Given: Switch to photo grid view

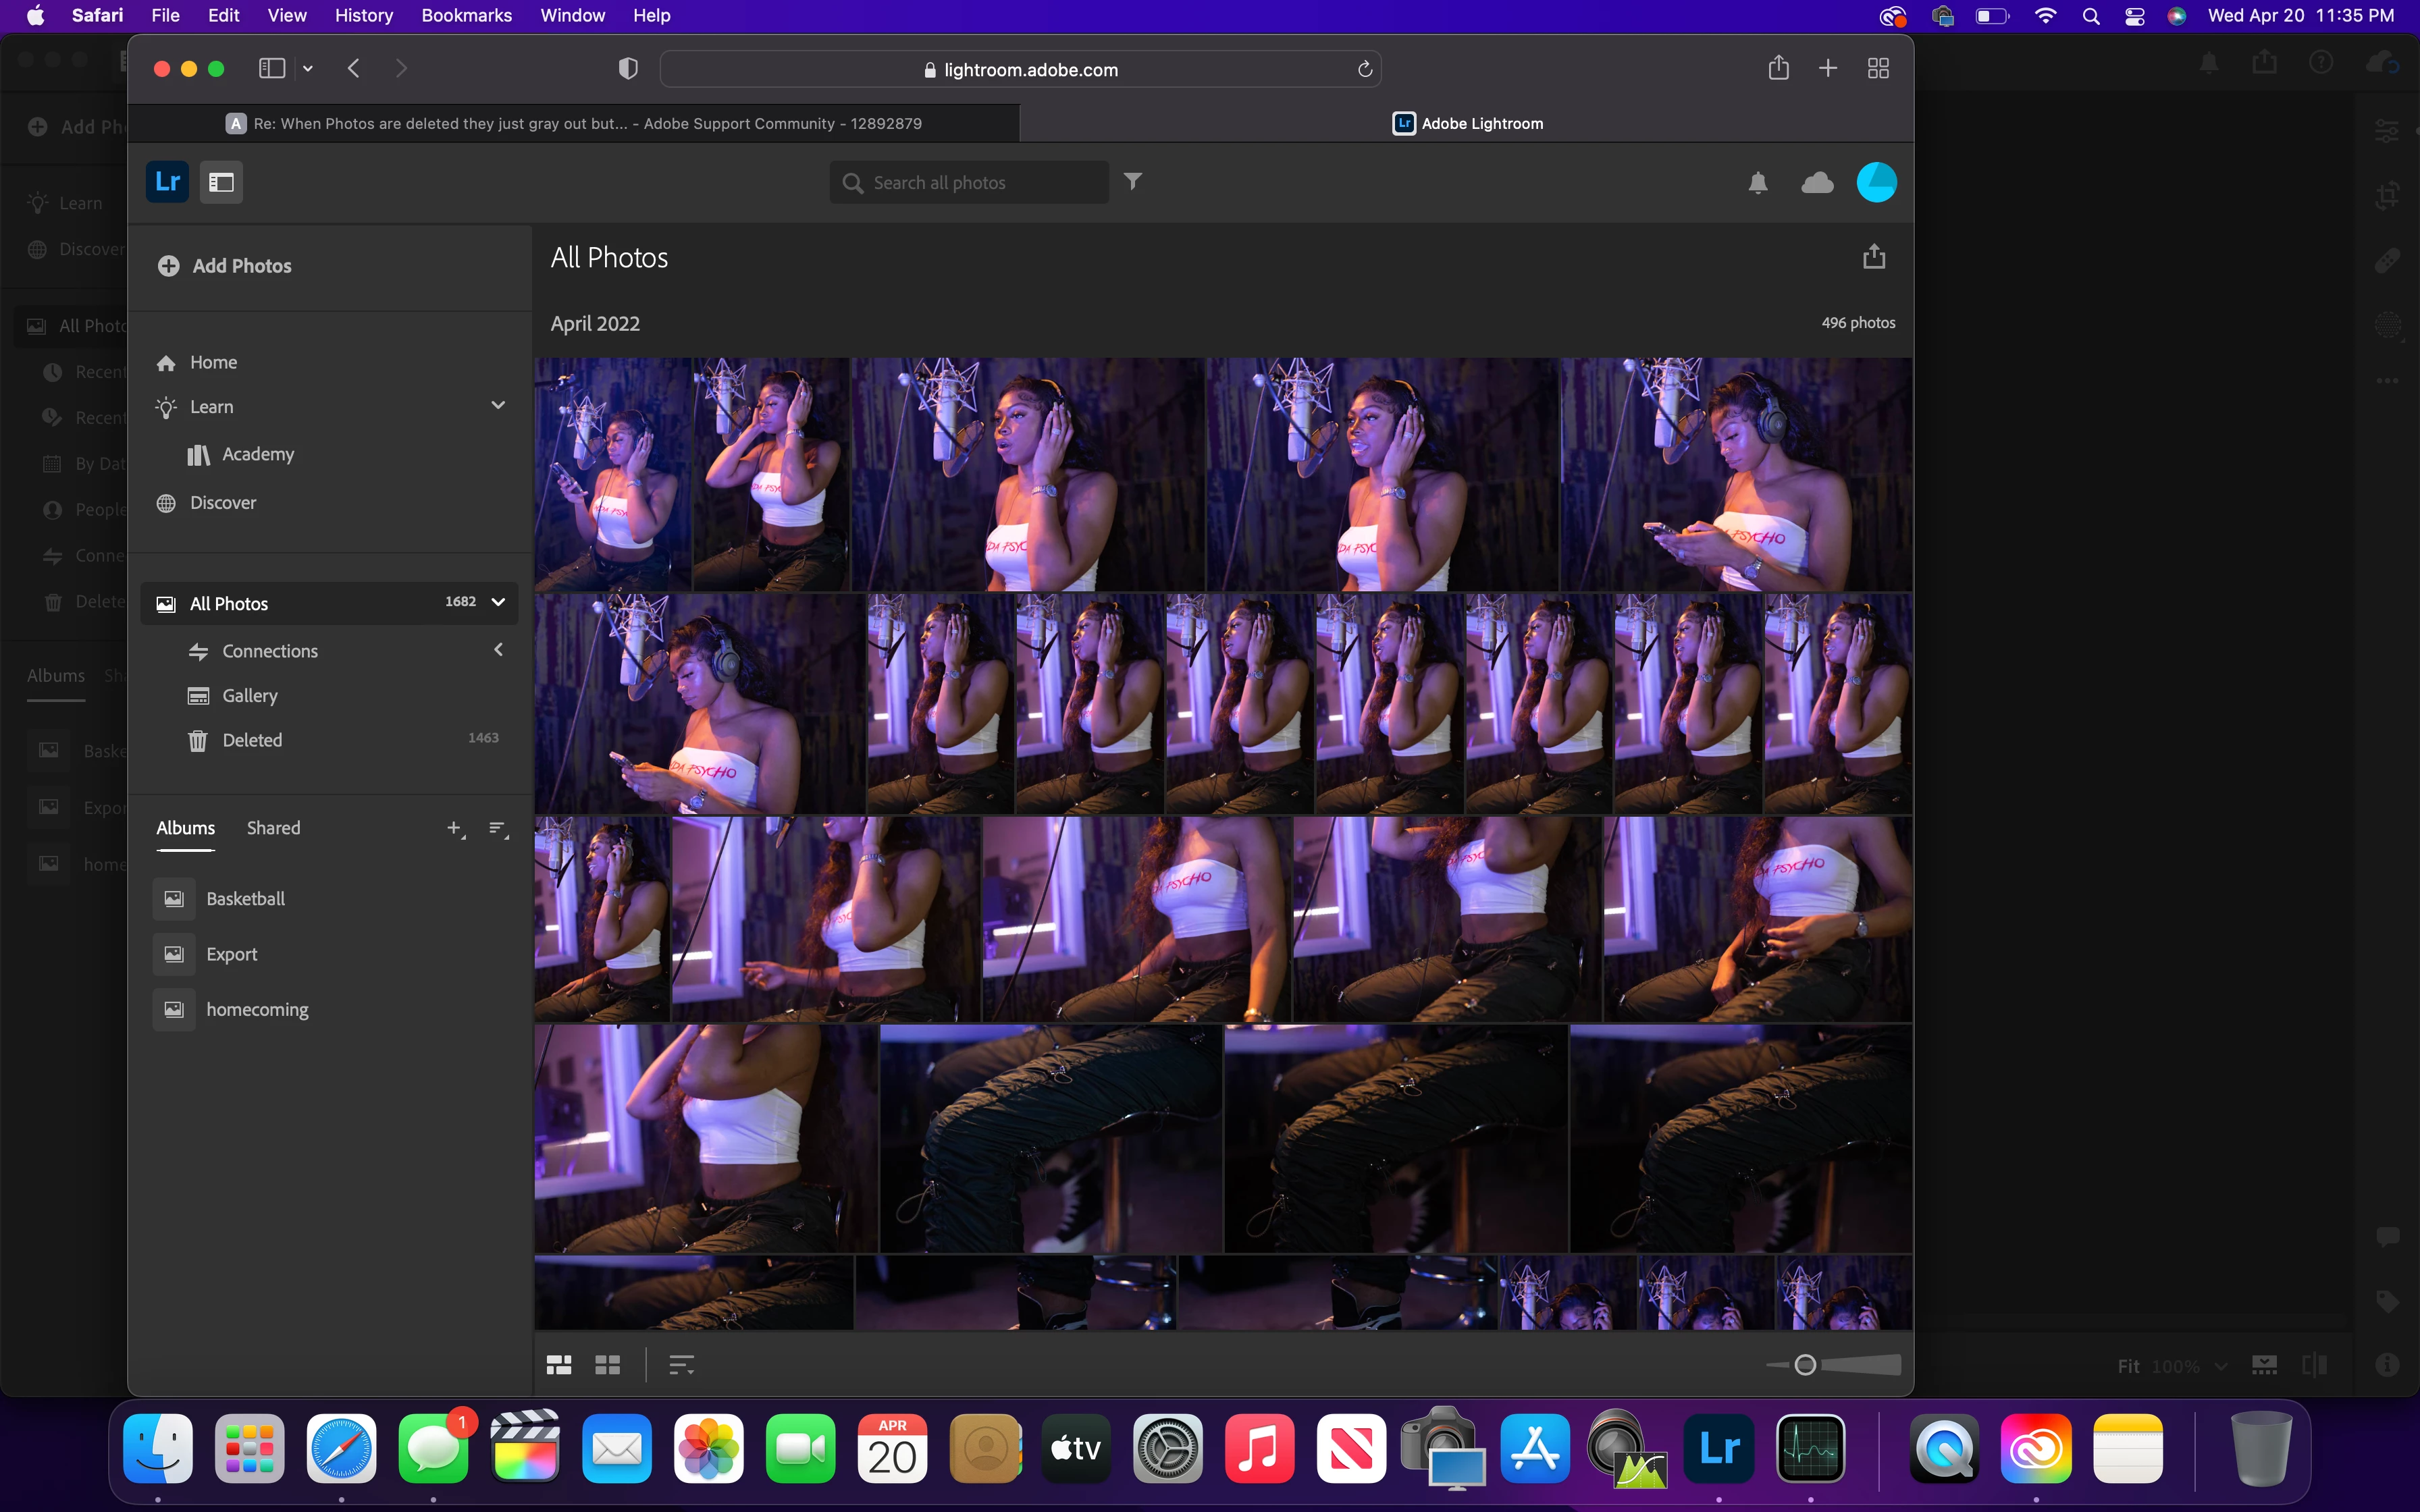Looking at the screenshot, I should (559, 1365).
